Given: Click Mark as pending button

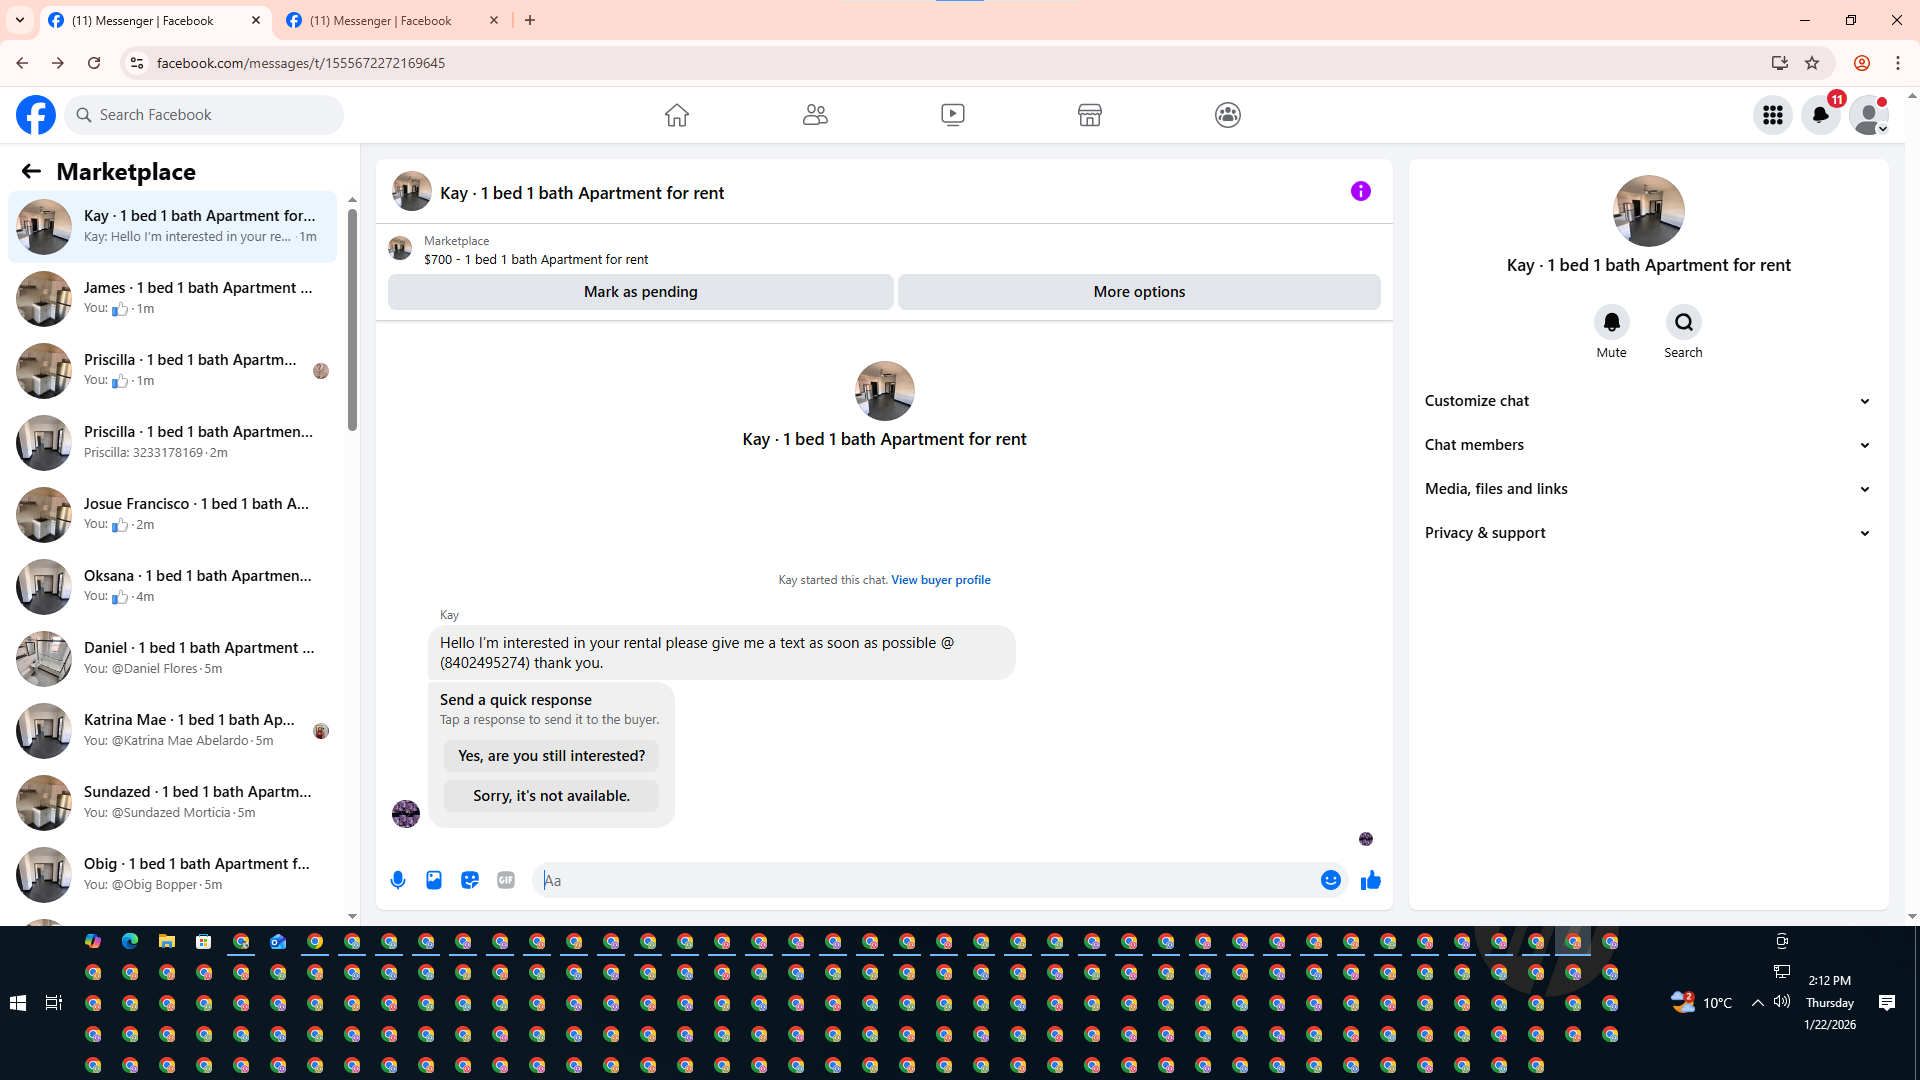Looking at the screenshot, I should (x=641, y=292).
